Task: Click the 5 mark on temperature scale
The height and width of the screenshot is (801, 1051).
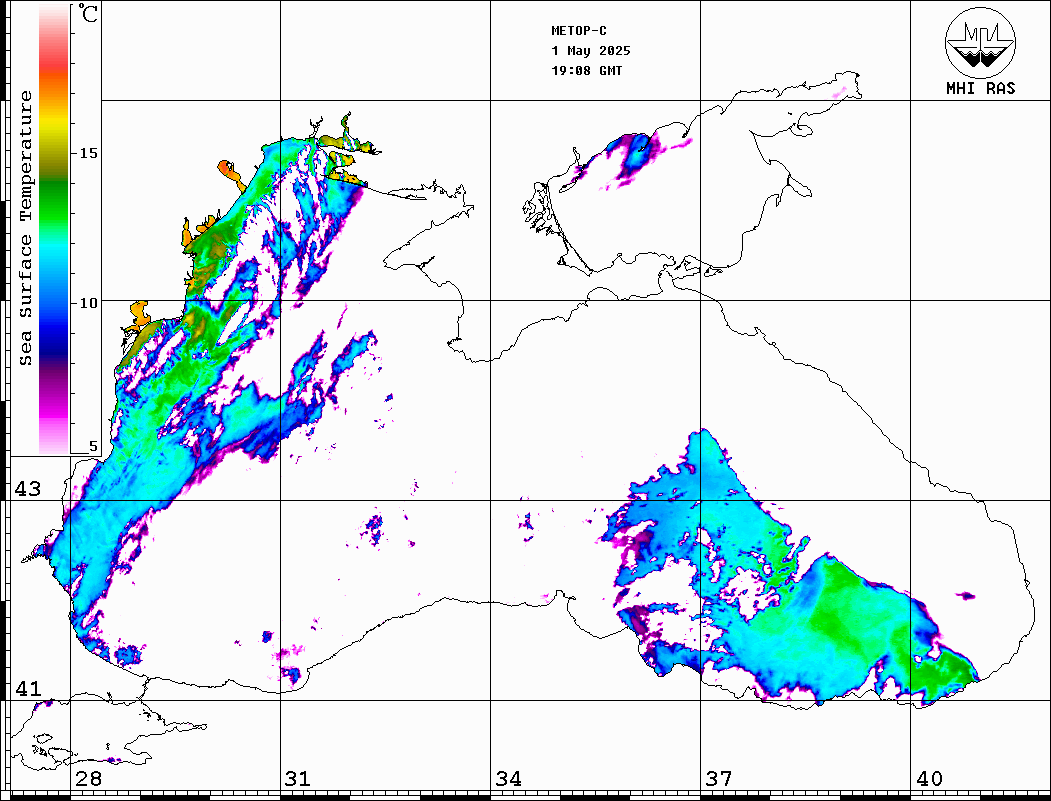Action: pyautogui.click(x=94, y=447)
